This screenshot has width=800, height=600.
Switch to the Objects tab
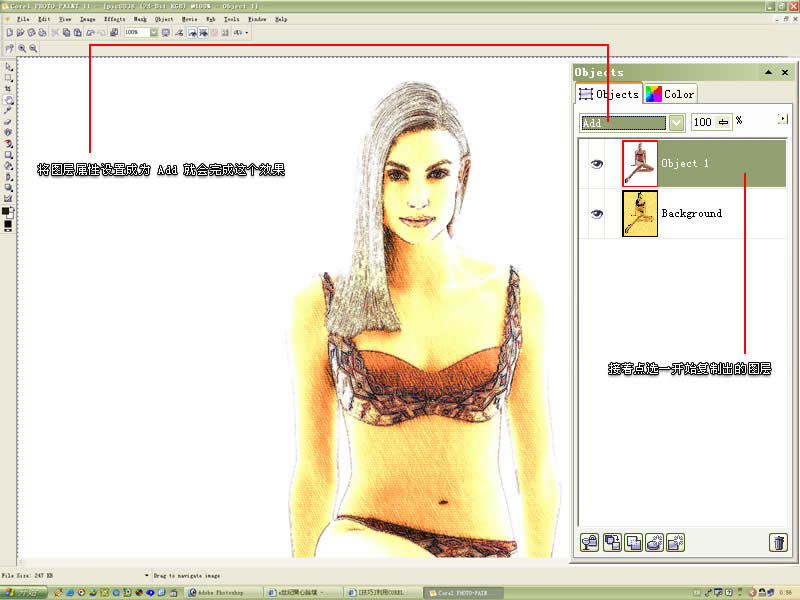tap(609, 94)
